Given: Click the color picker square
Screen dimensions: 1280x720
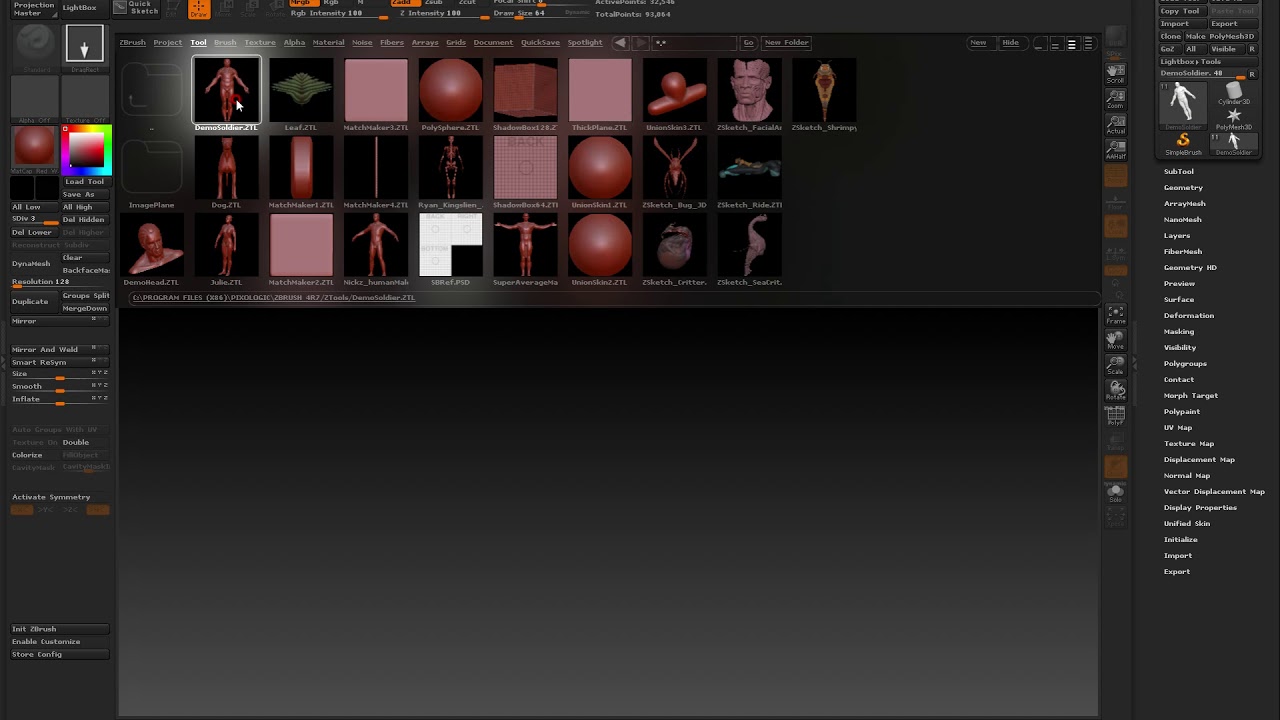Looking at the screenshot, I should (86, 149).
